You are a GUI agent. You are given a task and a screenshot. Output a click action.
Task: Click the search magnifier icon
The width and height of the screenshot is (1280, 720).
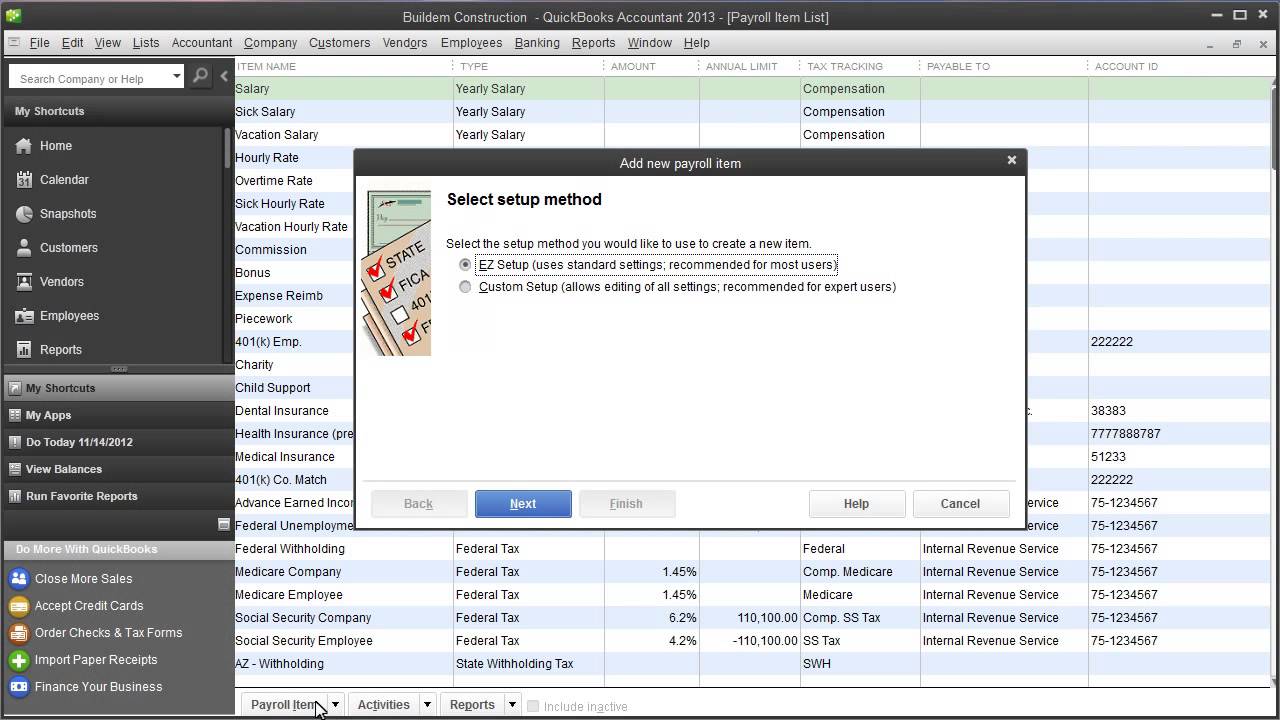(x=200, y=76)
